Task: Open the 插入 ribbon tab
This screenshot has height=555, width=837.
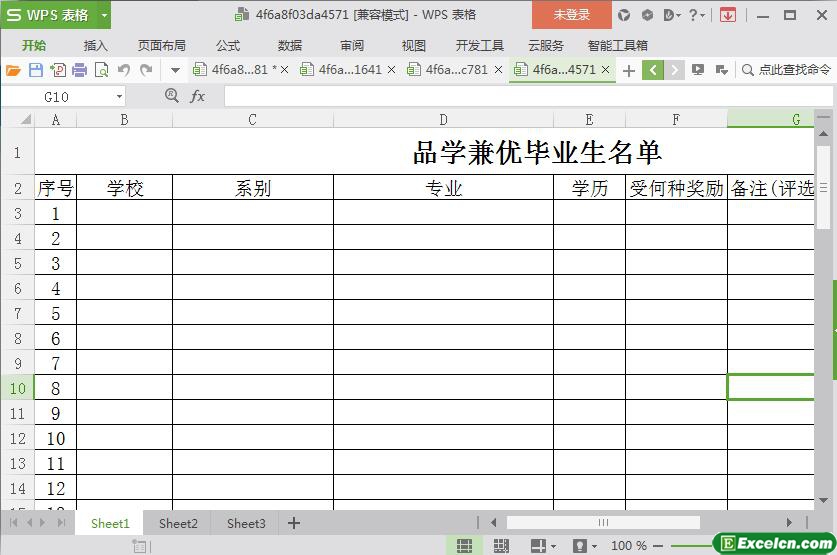Action: pyautogui.click(x=96, y=45)
